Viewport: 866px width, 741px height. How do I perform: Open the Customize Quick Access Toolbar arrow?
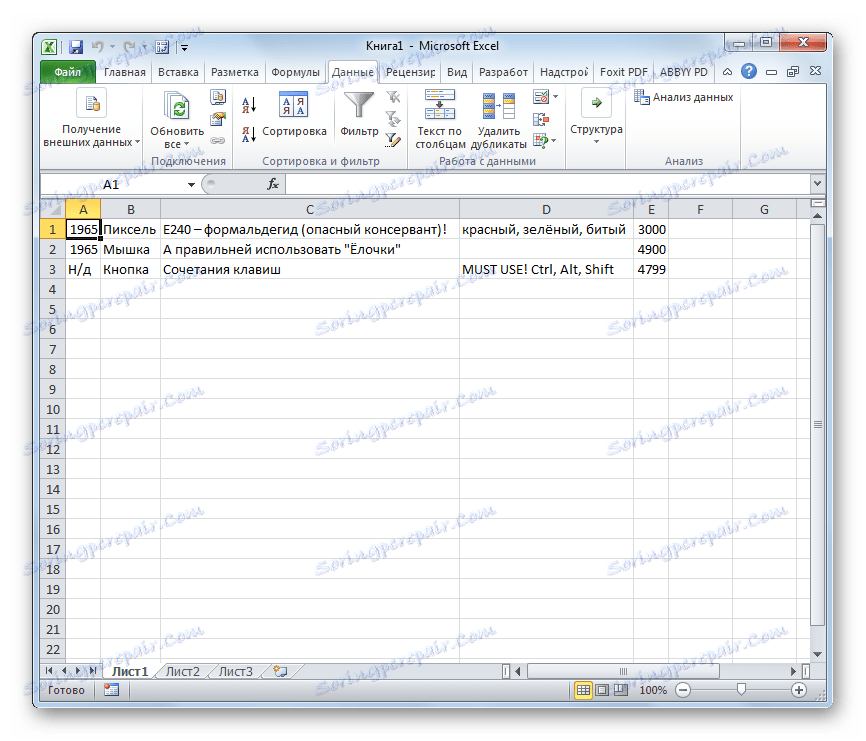click(184, 48)
